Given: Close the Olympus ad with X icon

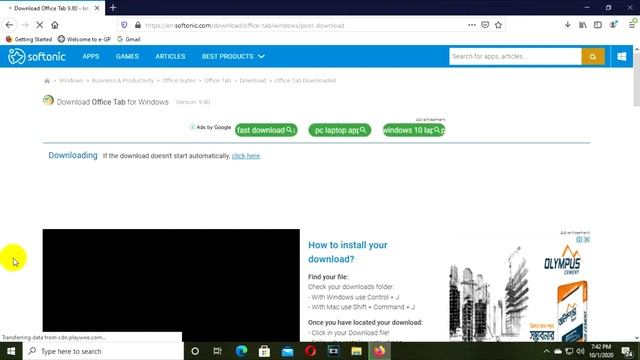Looking at the screenshot, I should (x=587, y=240).
